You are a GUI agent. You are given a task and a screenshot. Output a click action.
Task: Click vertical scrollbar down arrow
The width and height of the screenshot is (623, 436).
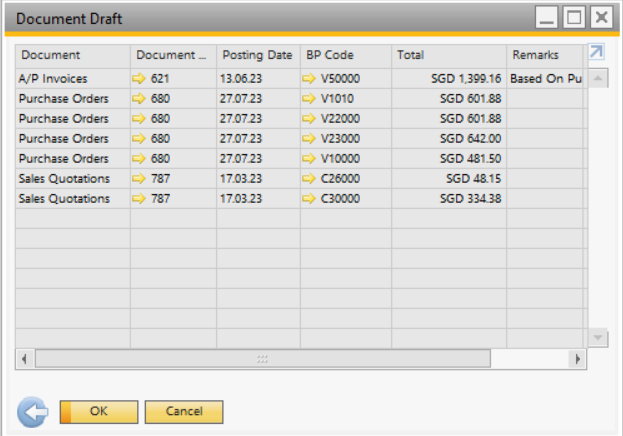tap(598, 338)
